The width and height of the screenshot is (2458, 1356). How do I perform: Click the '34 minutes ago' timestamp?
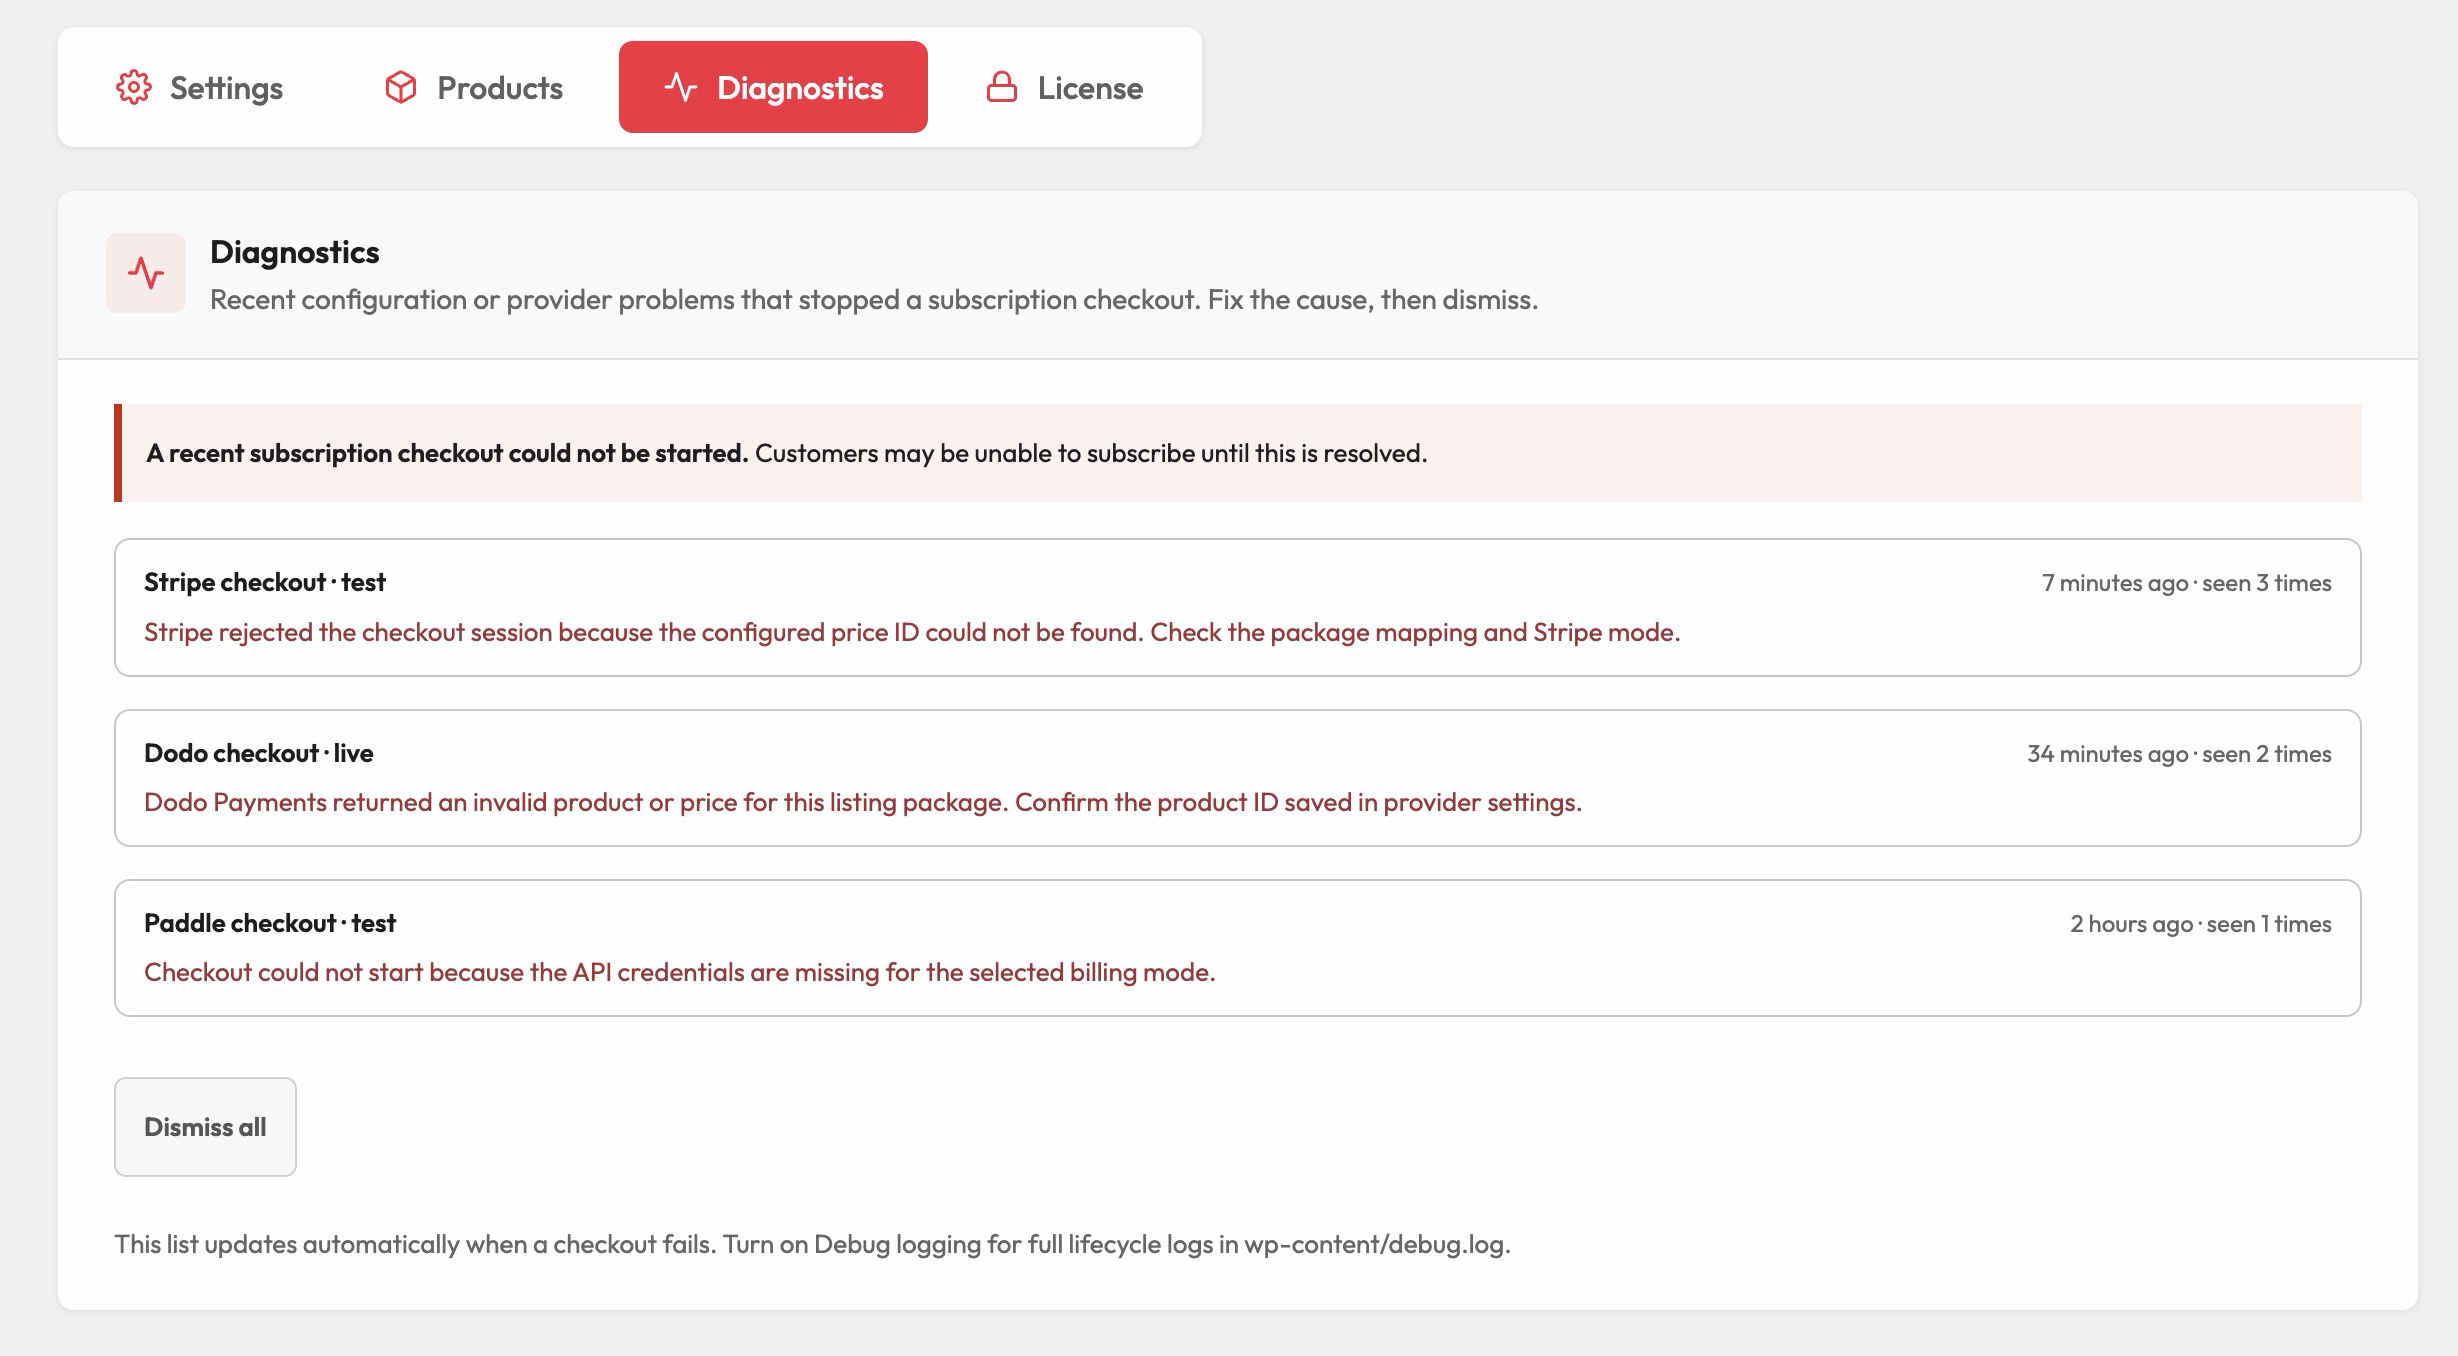pyautogui.click(x=2108, y=754)
